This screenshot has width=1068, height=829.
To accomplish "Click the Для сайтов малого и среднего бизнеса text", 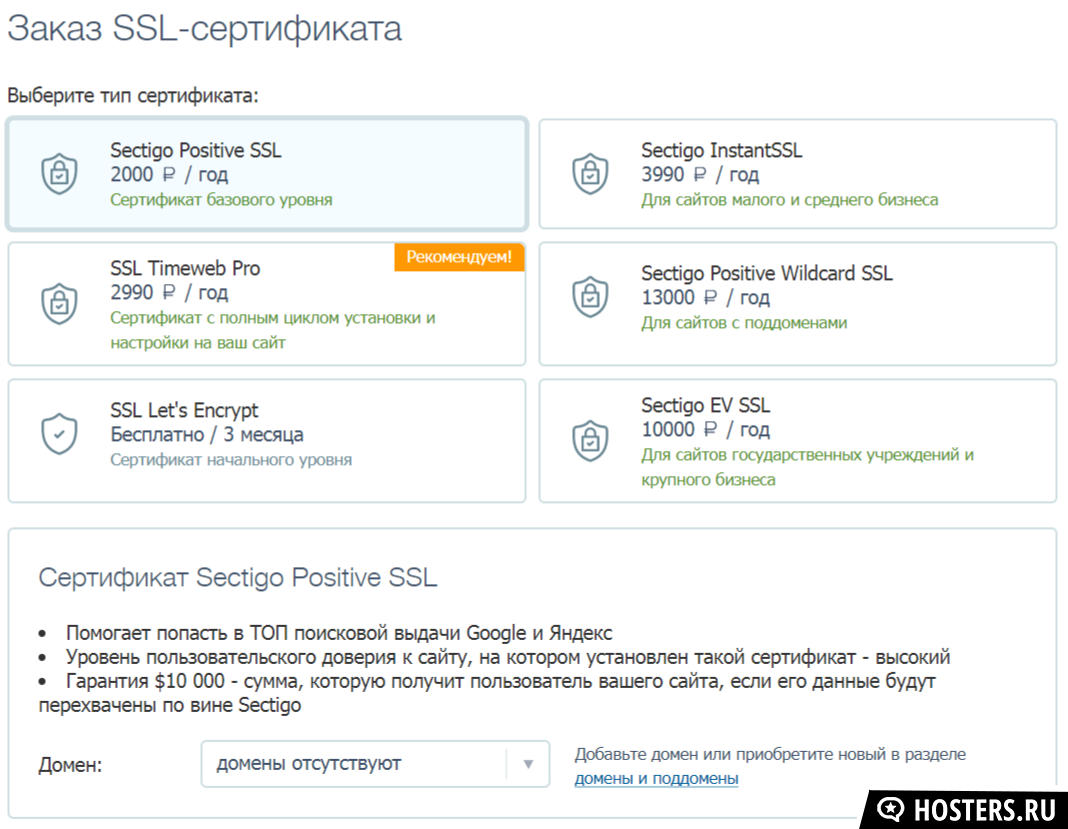I will point(789,200).
